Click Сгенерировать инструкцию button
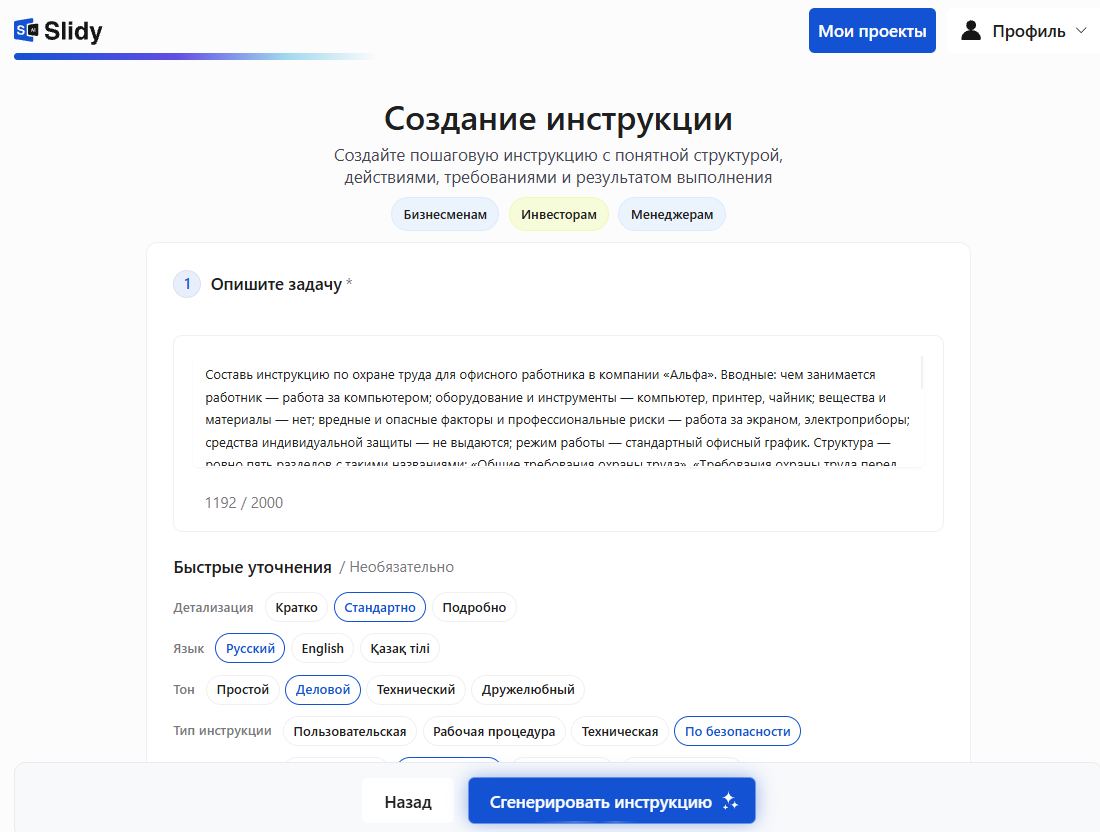This screenshot has height=832, width=1100. point(612,800)
